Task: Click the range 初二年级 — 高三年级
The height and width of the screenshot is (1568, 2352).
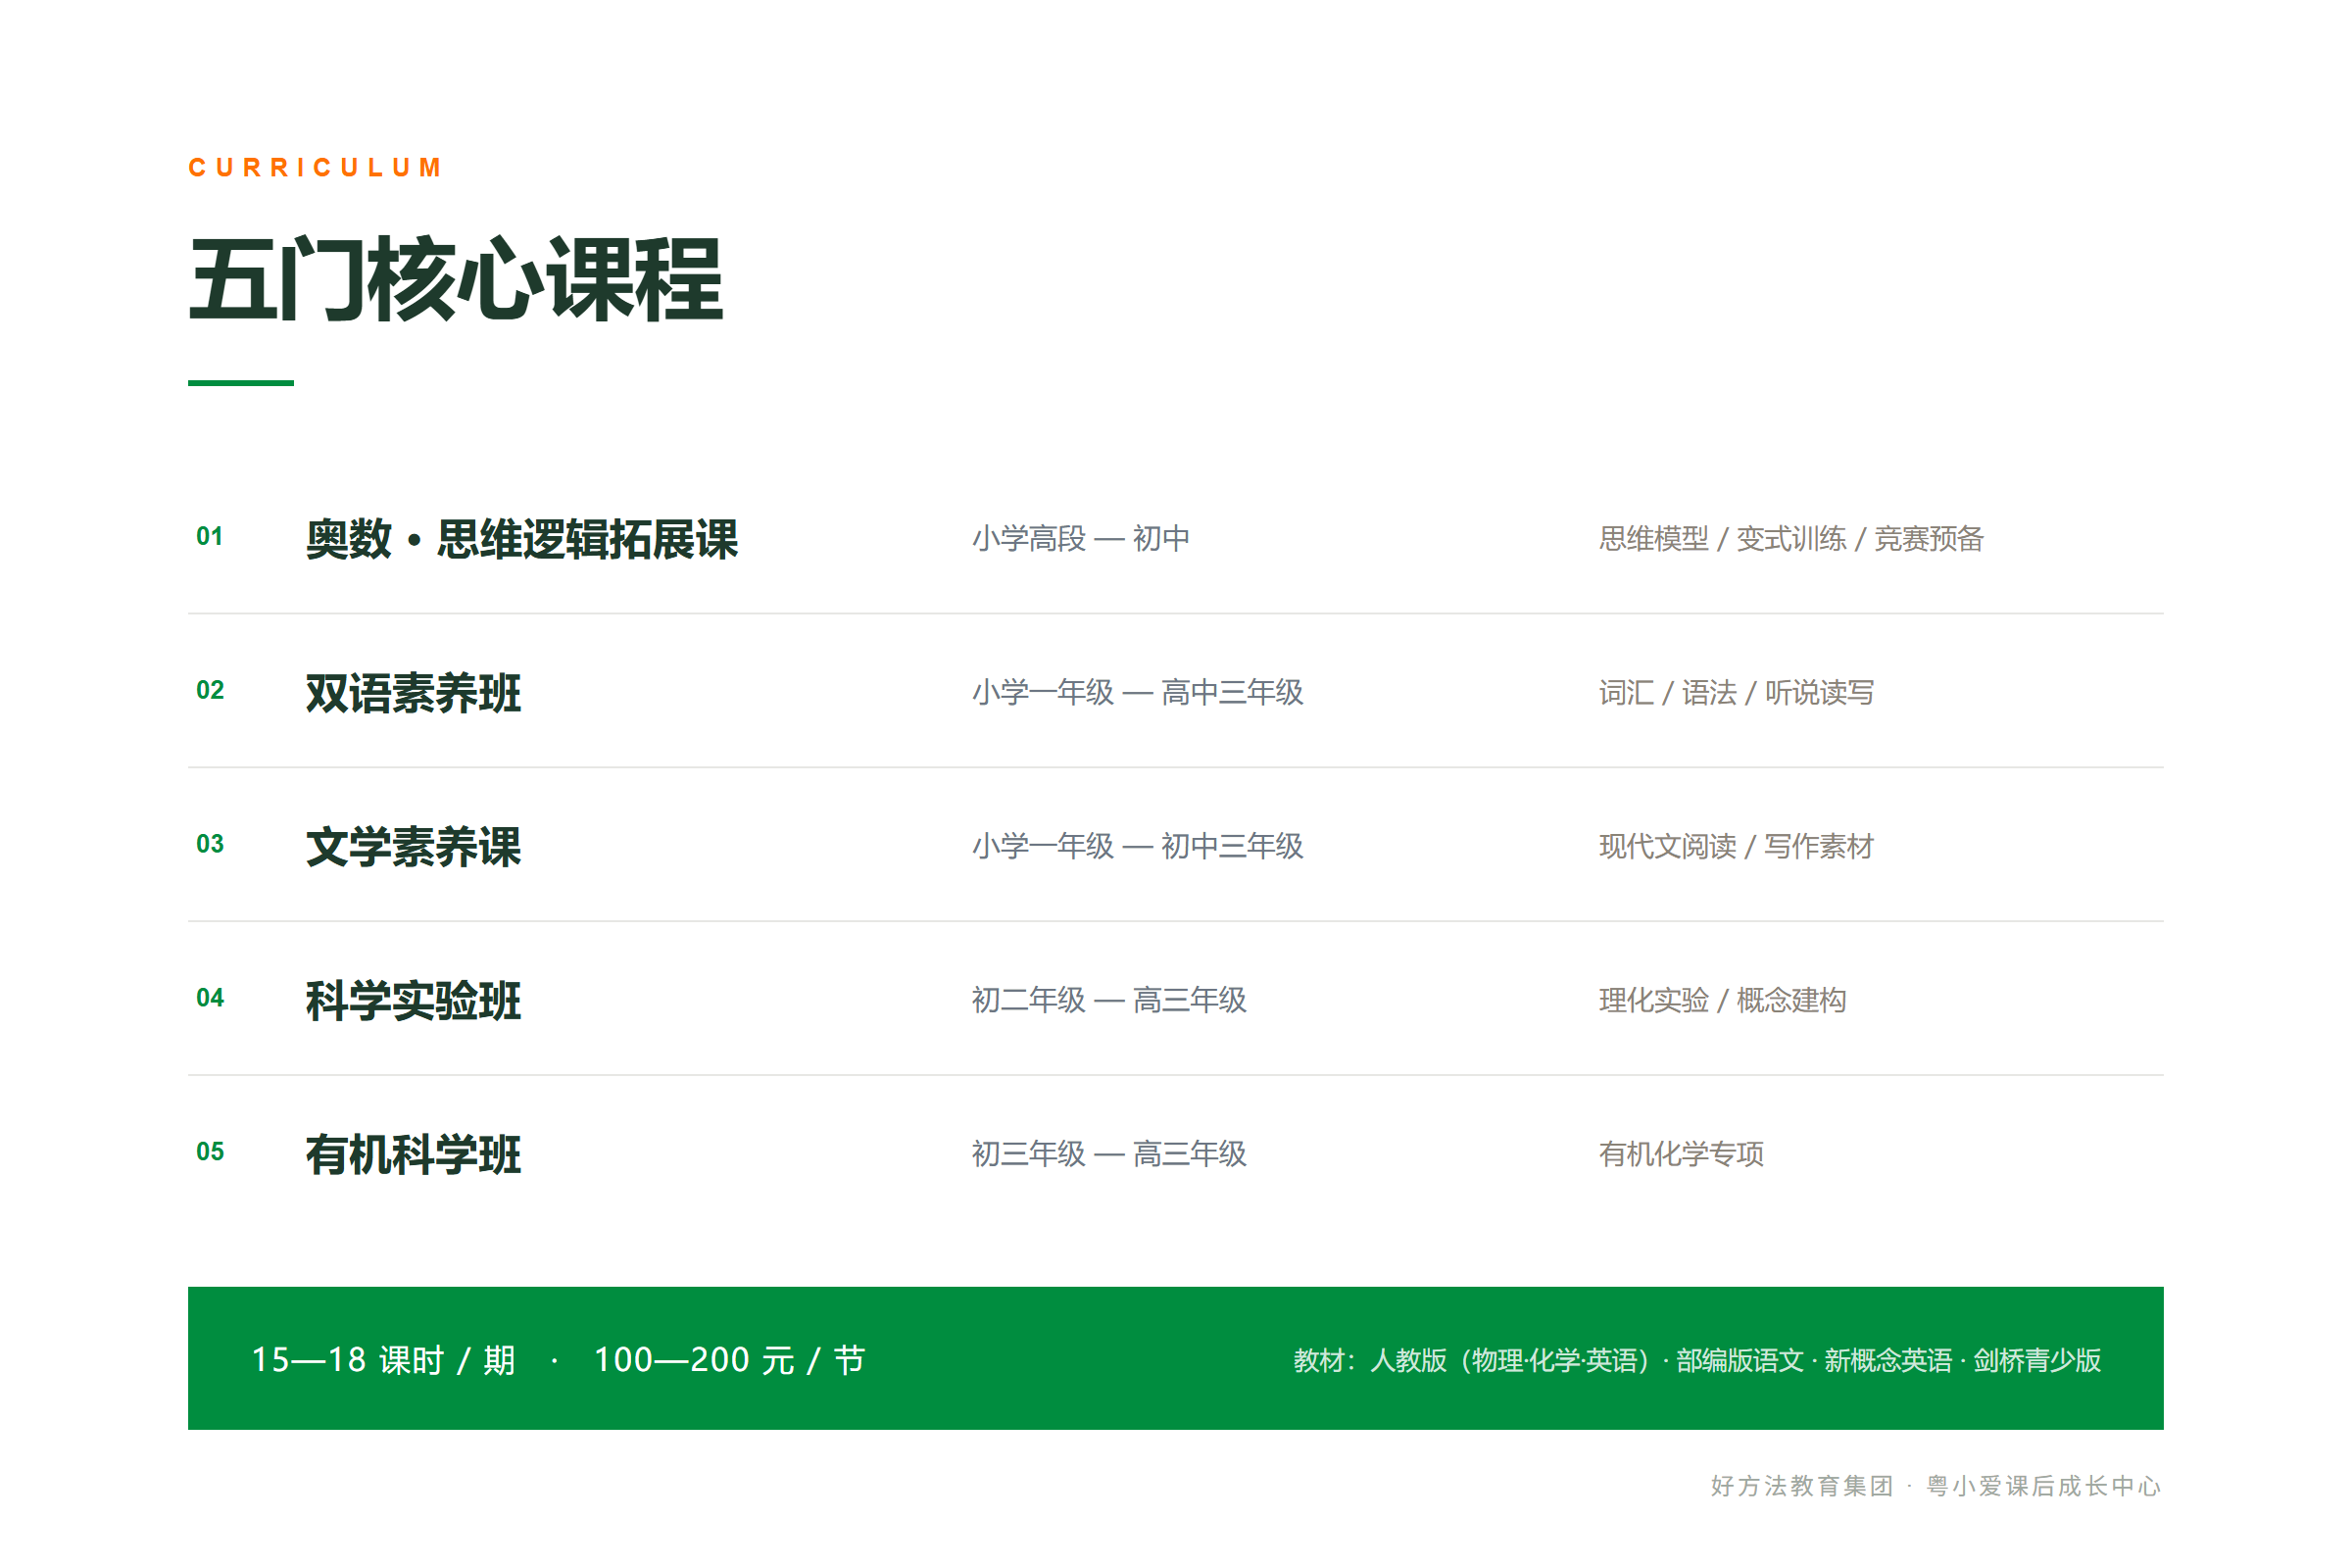Action: [x=1109, y=1001]
